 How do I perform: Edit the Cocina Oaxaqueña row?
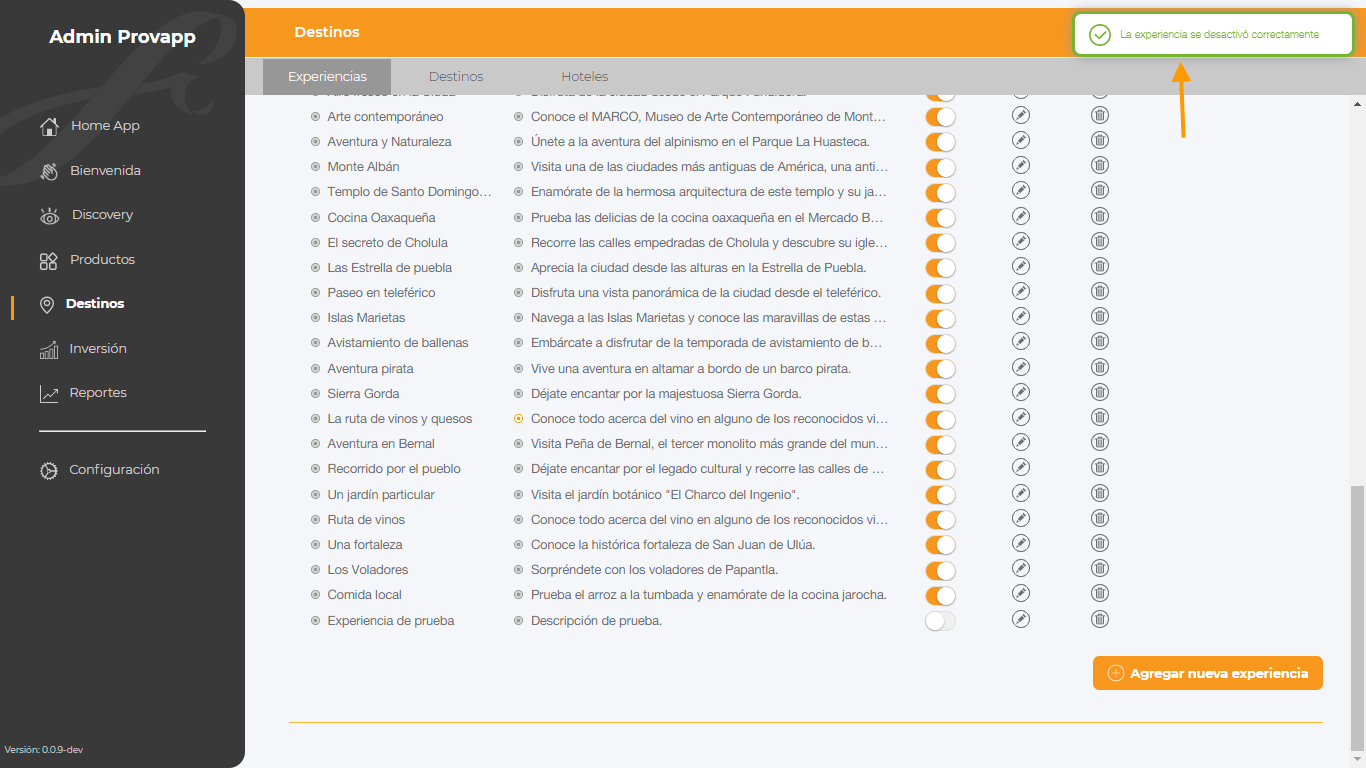tap(1021, 216)
